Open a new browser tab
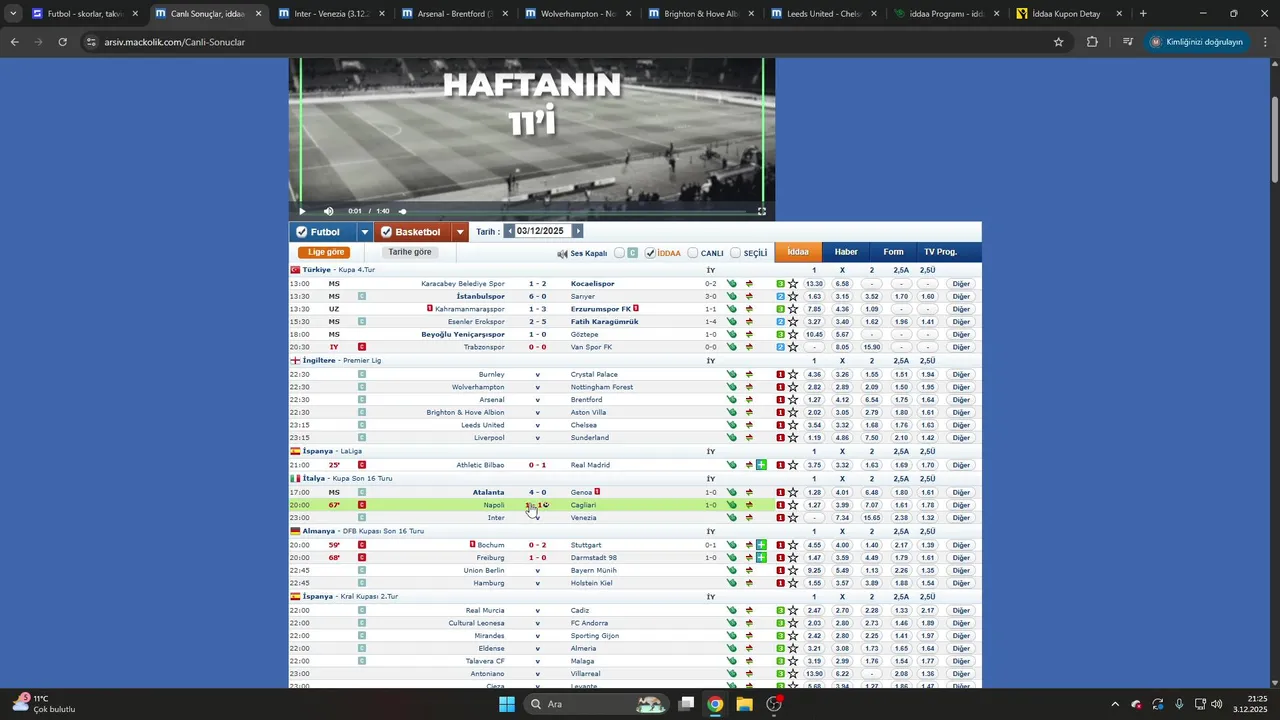 [x=1143, y=14]
